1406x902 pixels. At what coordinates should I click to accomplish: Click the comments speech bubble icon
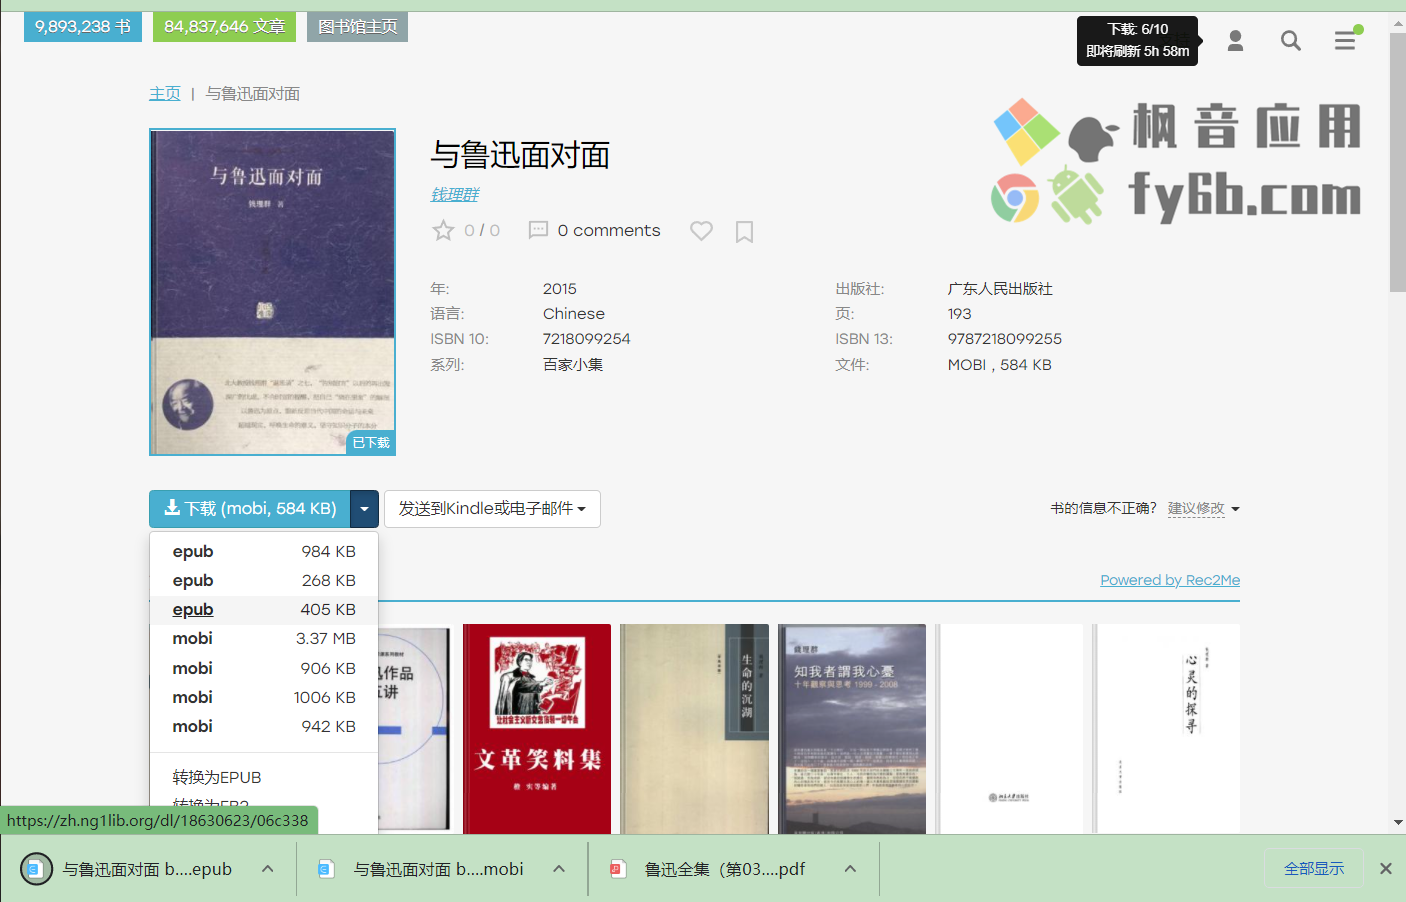click(538, 230)
